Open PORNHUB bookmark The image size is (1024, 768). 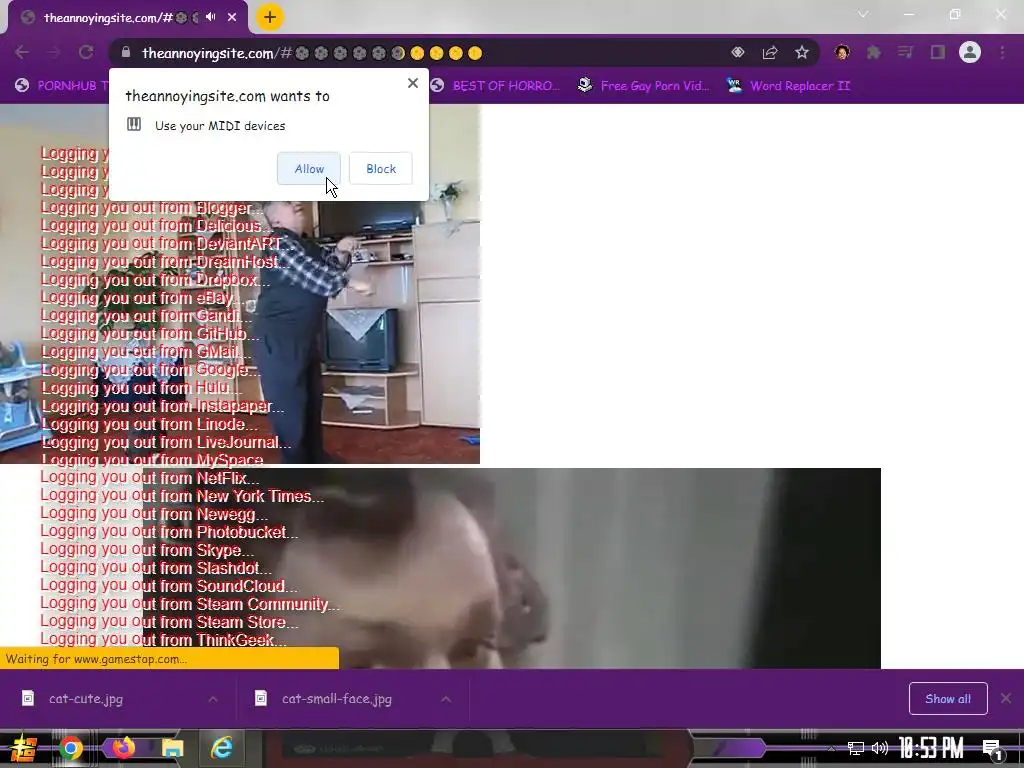pos(62,86)
